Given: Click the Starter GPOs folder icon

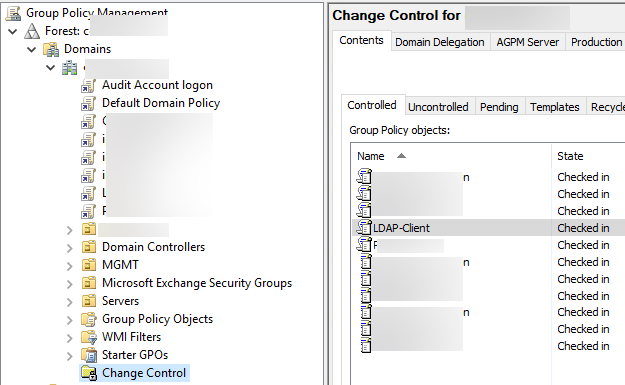Looking at the screenshot, I should tap(89, 355).
